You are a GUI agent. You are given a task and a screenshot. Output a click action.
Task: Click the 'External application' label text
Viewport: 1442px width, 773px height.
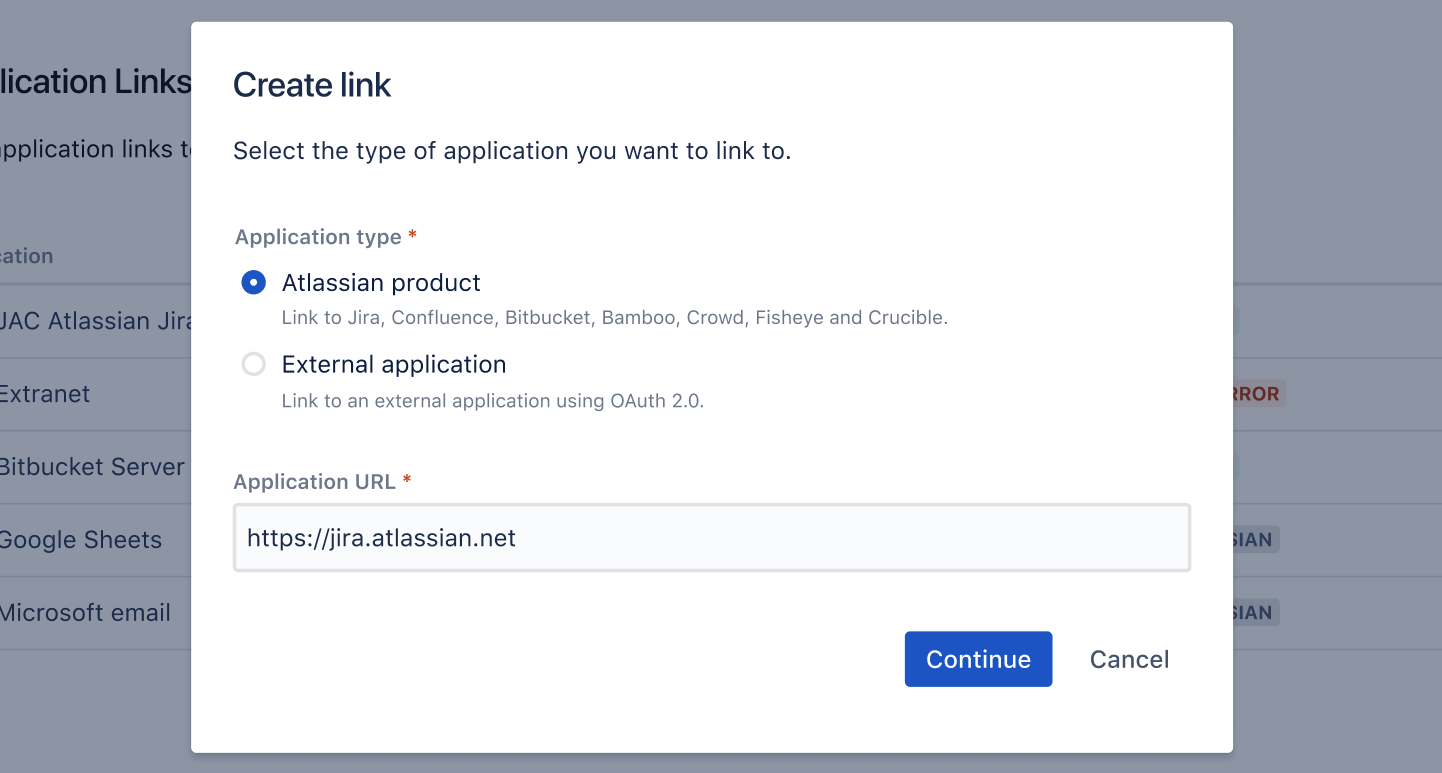coord(394,364)
